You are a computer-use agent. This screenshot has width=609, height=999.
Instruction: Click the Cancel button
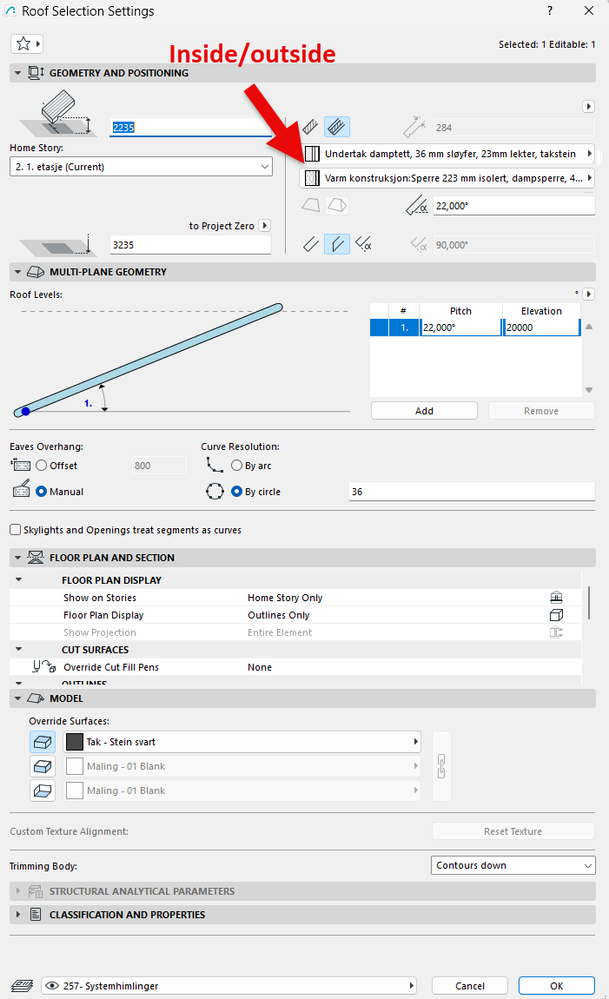tap(470, 986)
